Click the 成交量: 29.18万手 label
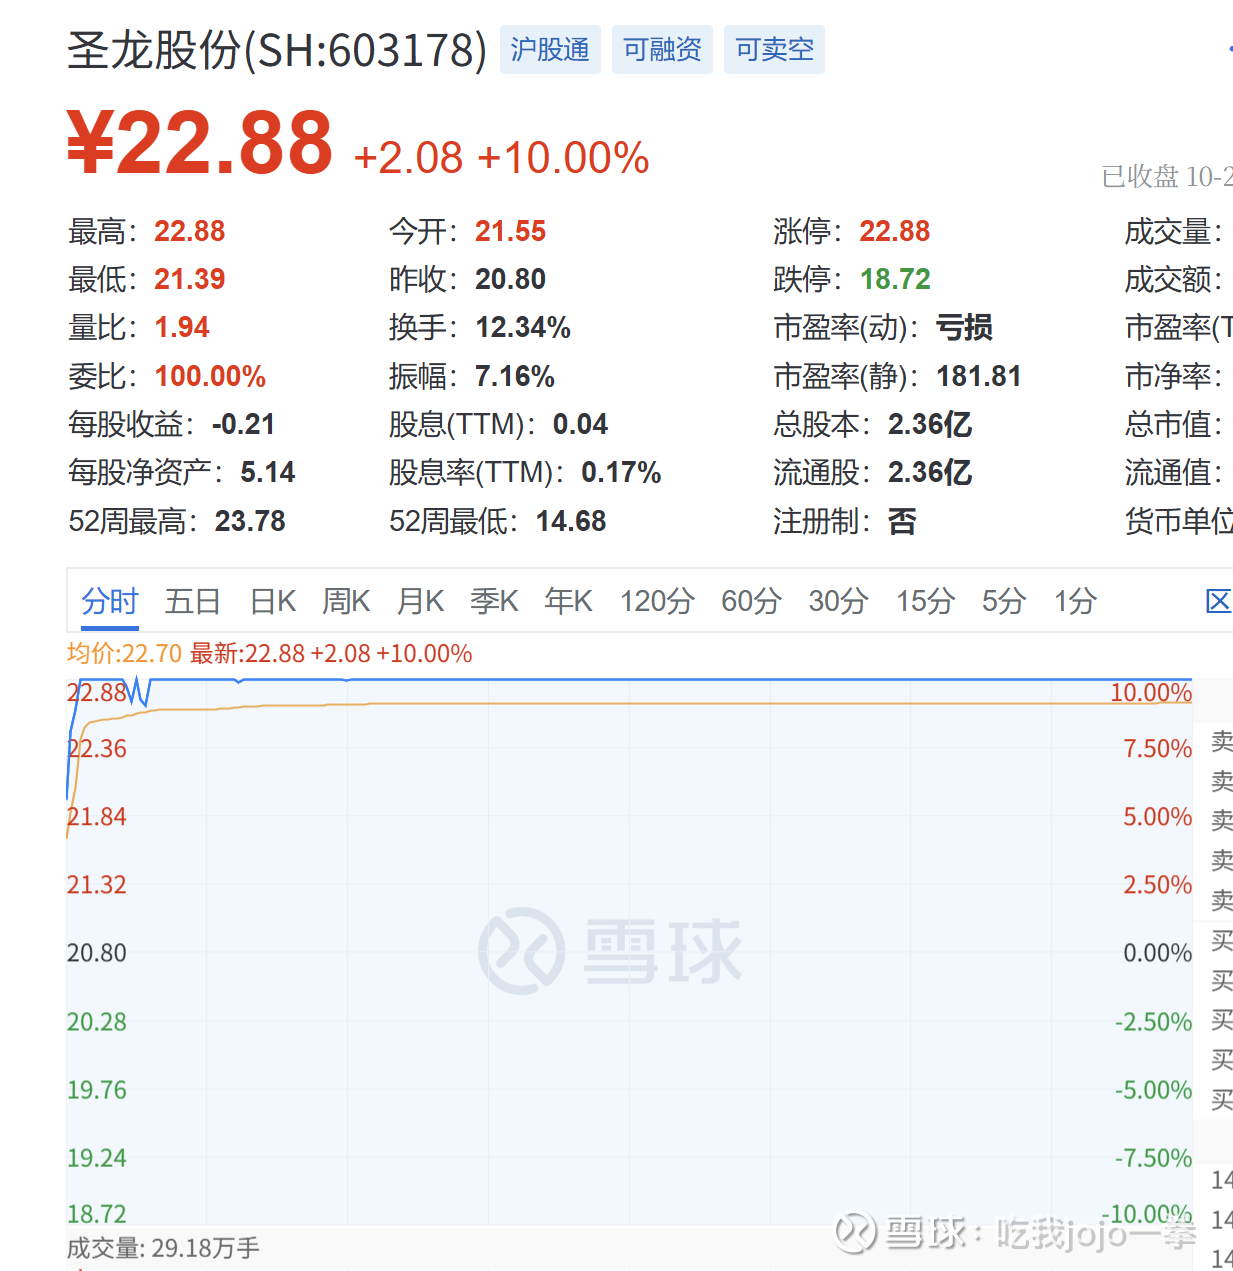The height and width of the screenshot is (1271, 1233). point(163,1248)
